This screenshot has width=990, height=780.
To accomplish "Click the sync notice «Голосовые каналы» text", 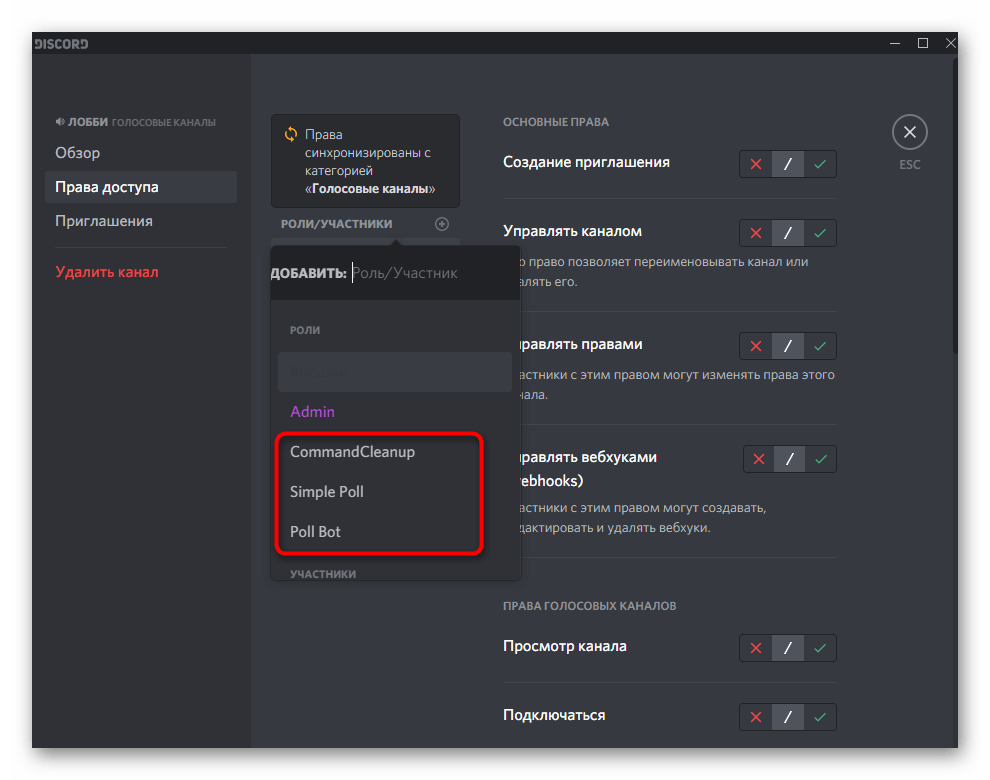I will point(370,189).
